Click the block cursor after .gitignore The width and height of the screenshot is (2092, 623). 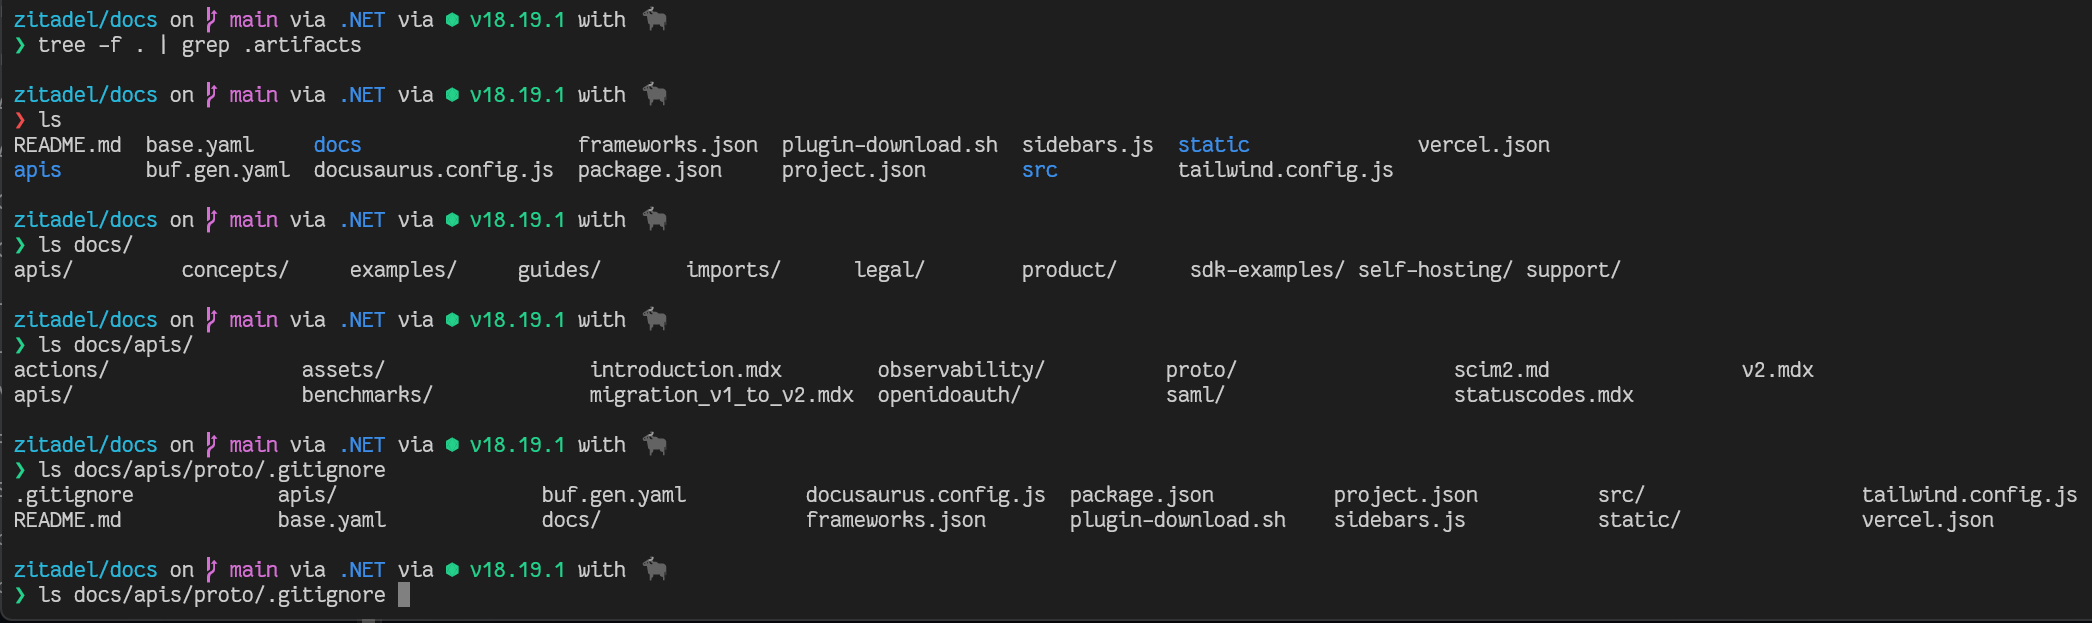pyautogui.click(x=404, y=595)
